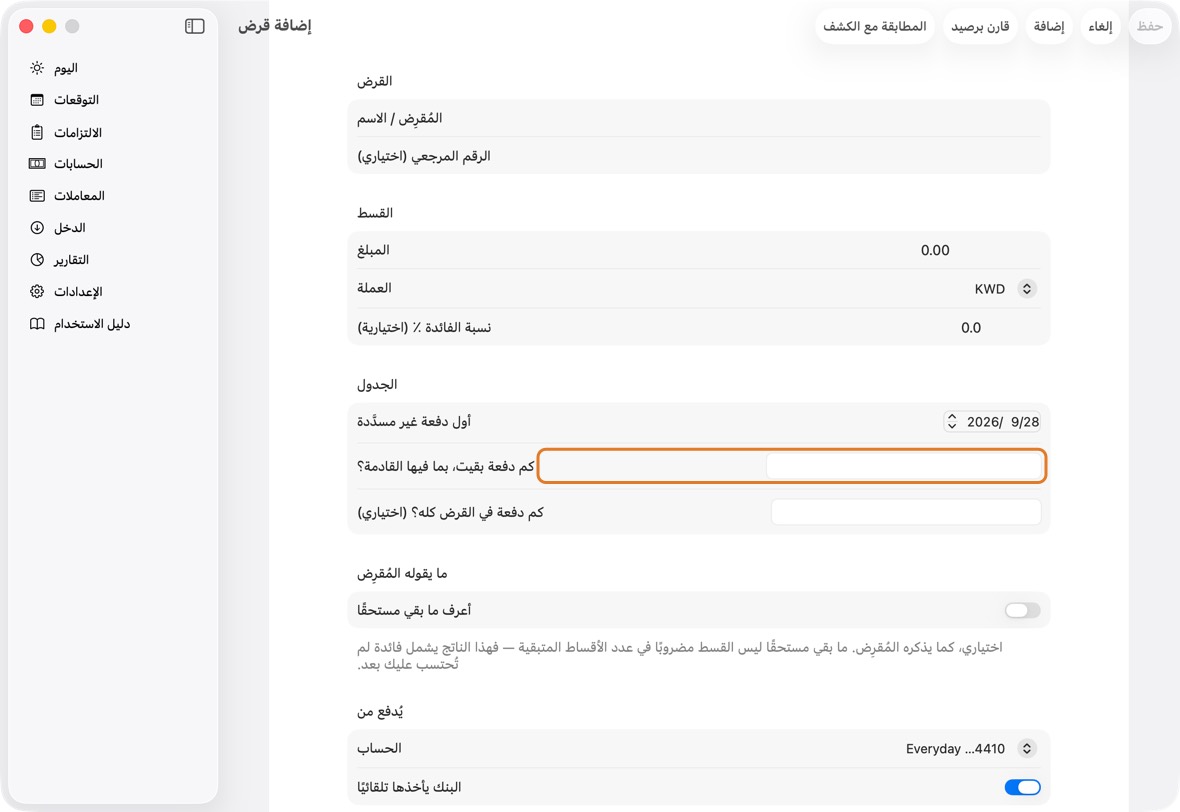Click the إلغاء button
The height and width of the screenshot is (812, 1180).
pyautogui.click(x=1100, y=26)
